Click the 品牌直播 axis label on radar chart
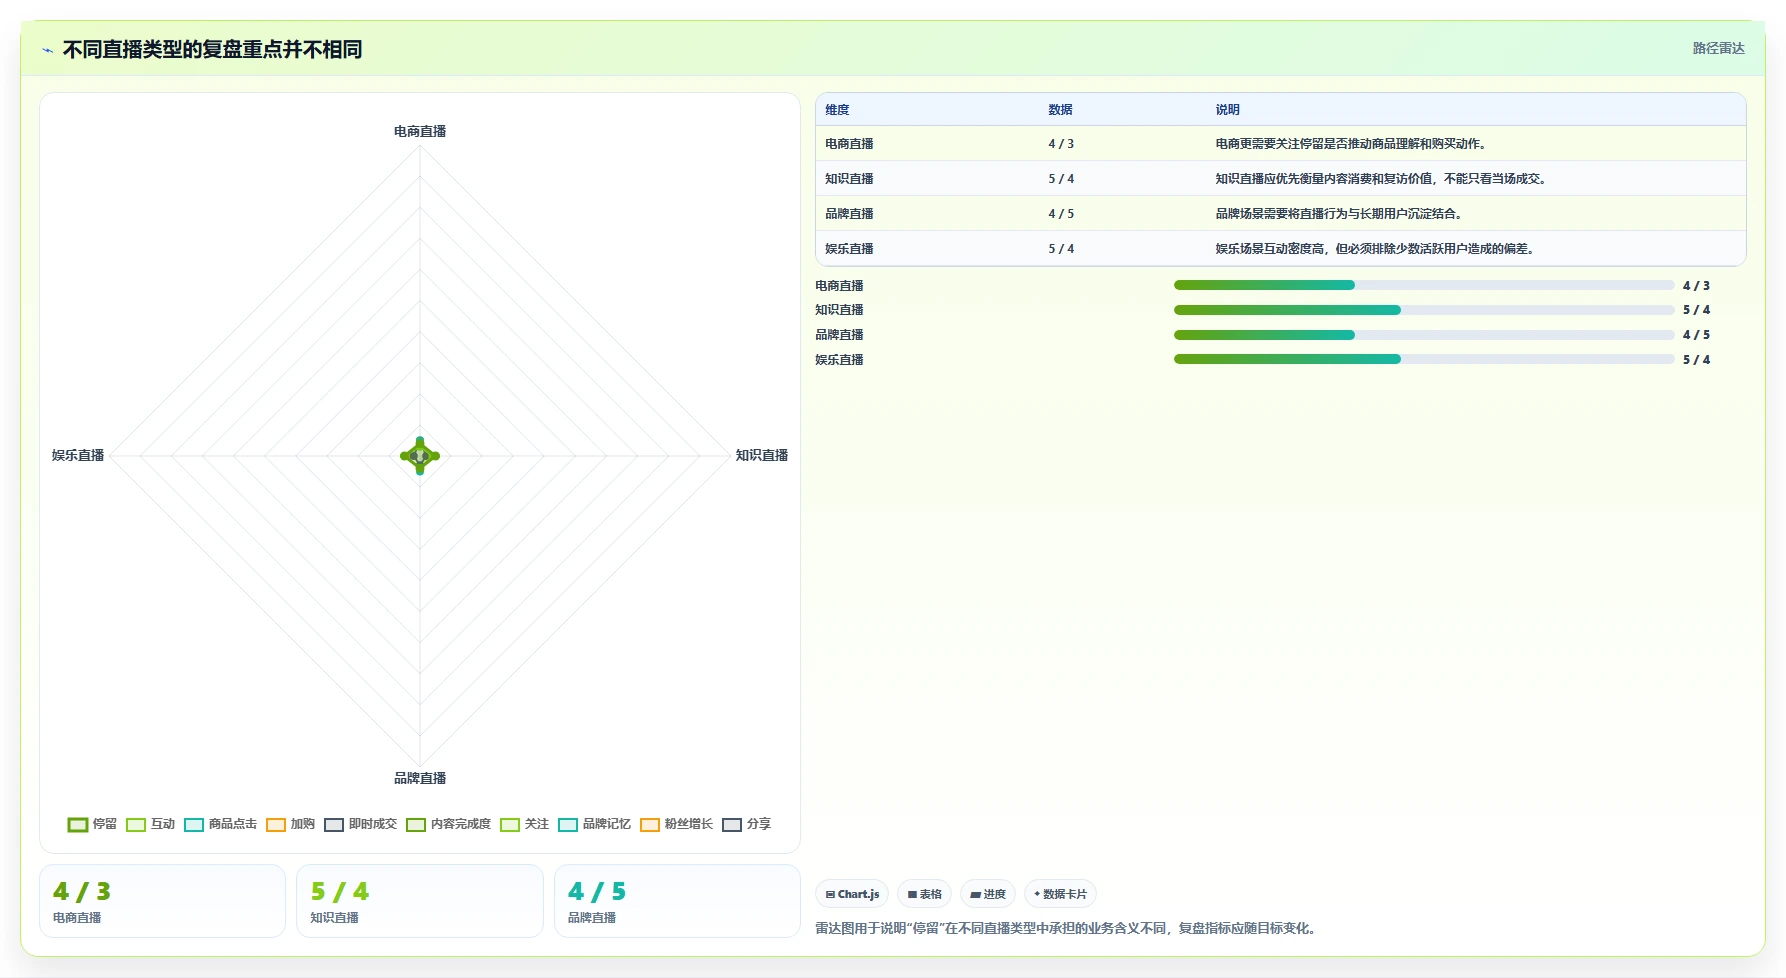The height and width of the screenshot is (978, 1786). pyautogui.click(x=420, y=779)
